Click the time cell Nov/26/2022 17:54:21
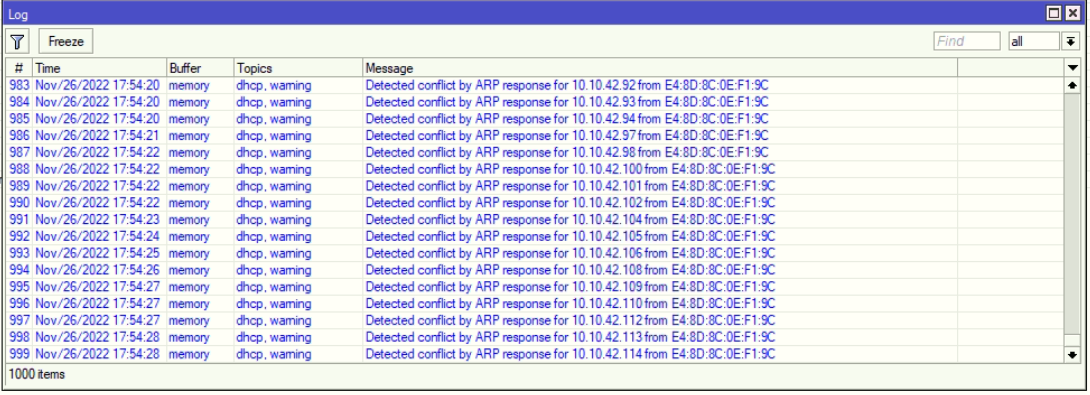Screen dimensions: 1090x395 (97, 136)
